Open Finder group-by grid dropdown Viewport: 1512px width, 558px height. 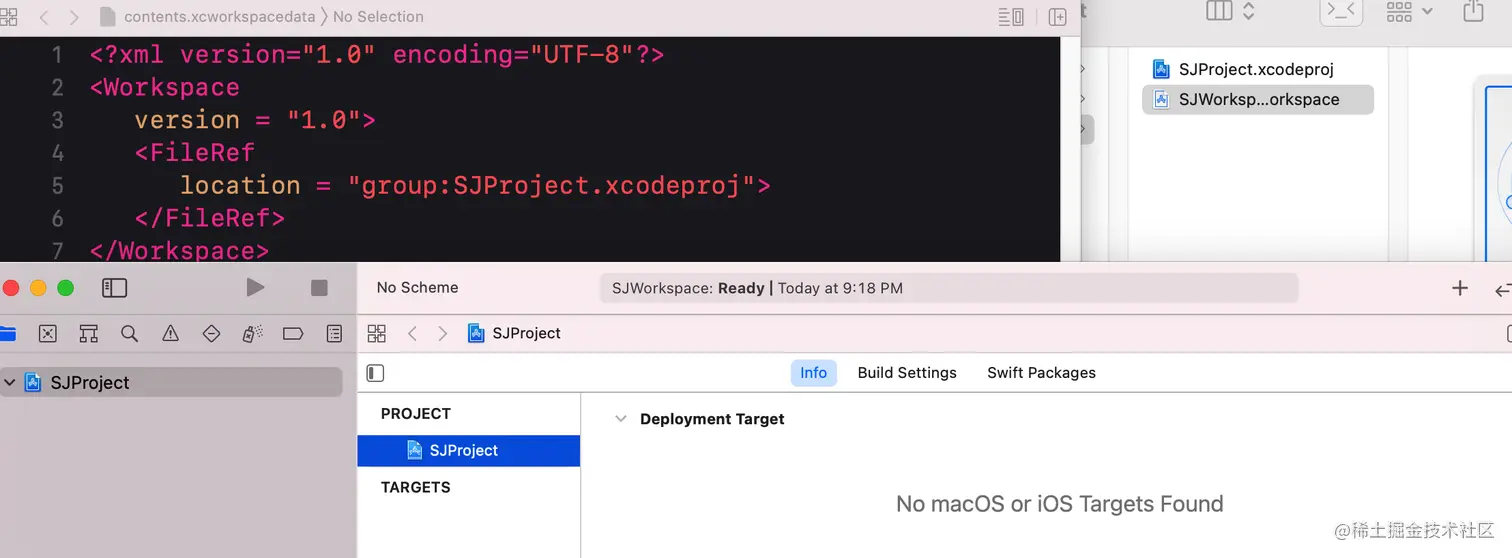[1410, 11]
